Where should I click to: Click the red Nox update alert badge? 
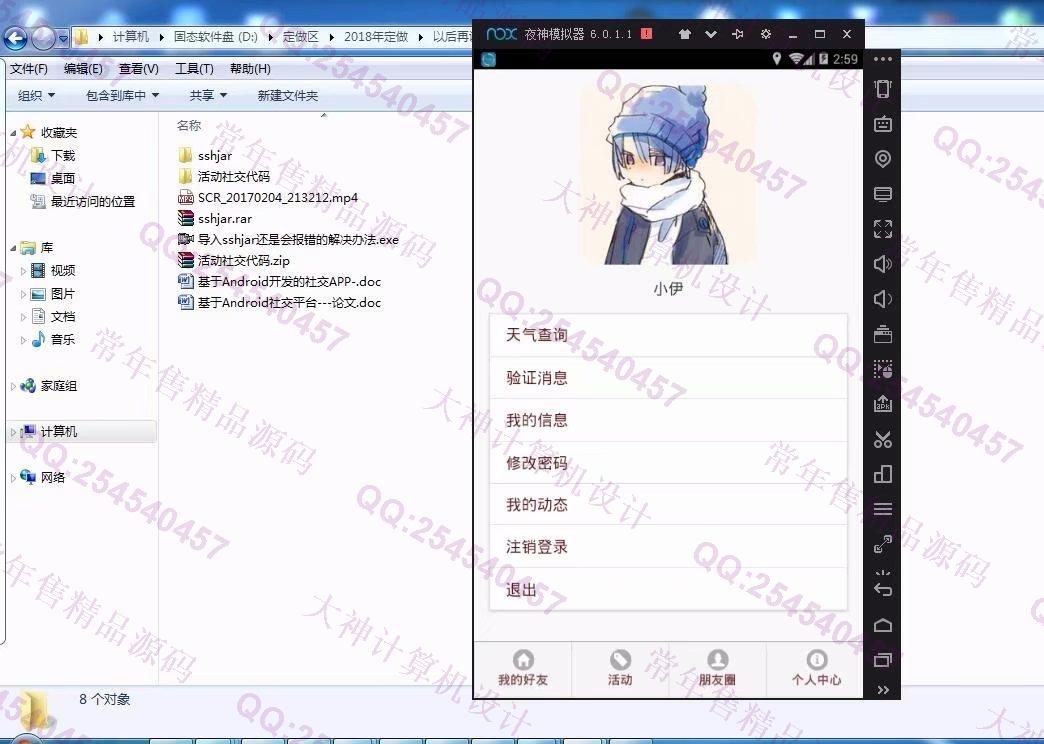point(646,33)
